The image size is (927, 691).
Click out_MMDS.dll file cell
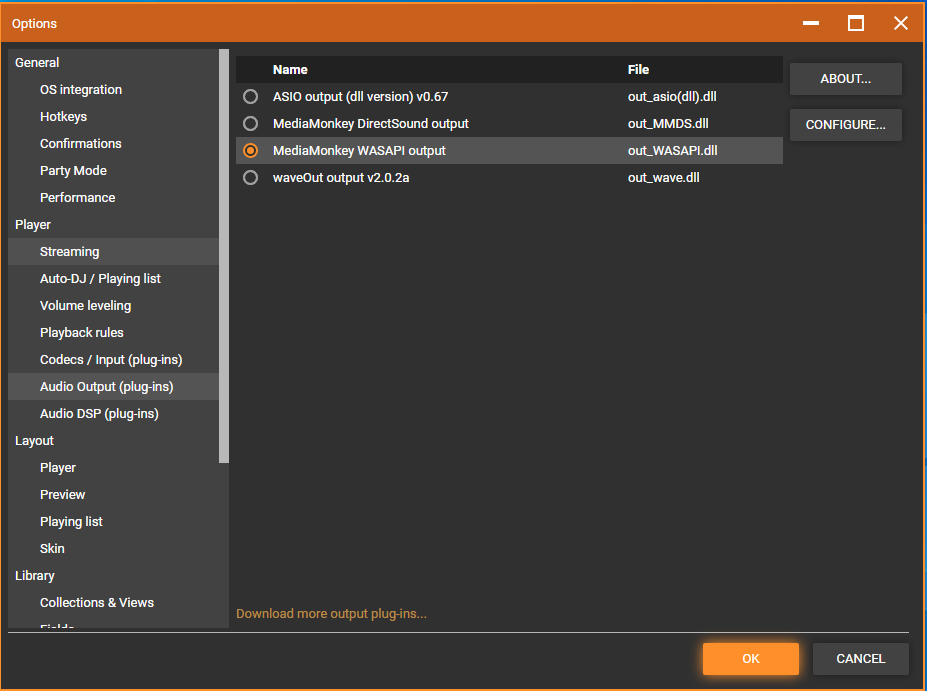point(668,124)
